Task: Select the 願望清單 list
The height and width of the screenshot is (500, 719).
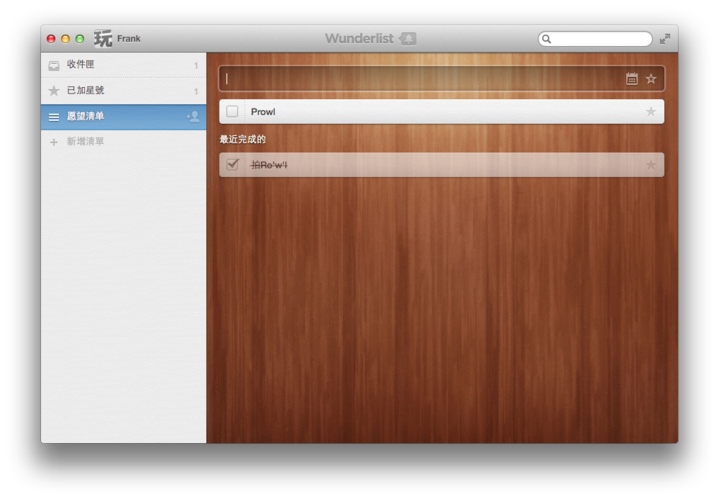Action: (85, 117)
